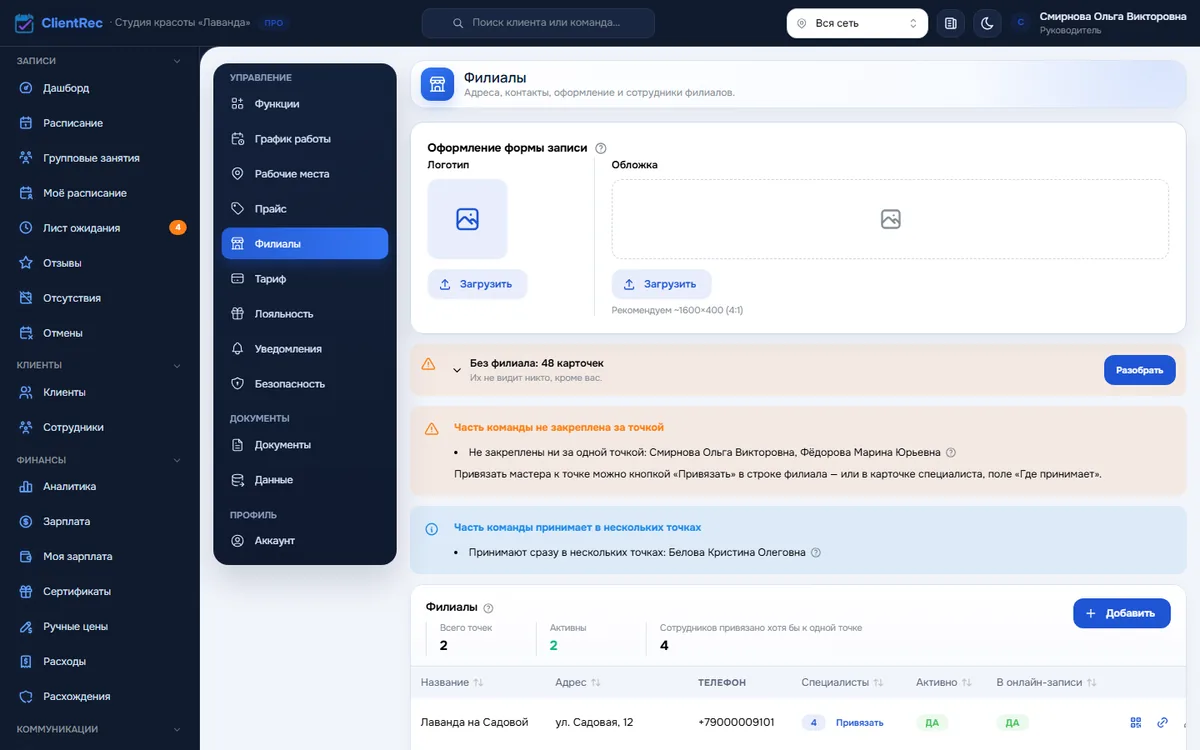The image size is (1200, 750).
Task: Expand the Без филиала: 48 карточек section
Action: click(457, 370)
